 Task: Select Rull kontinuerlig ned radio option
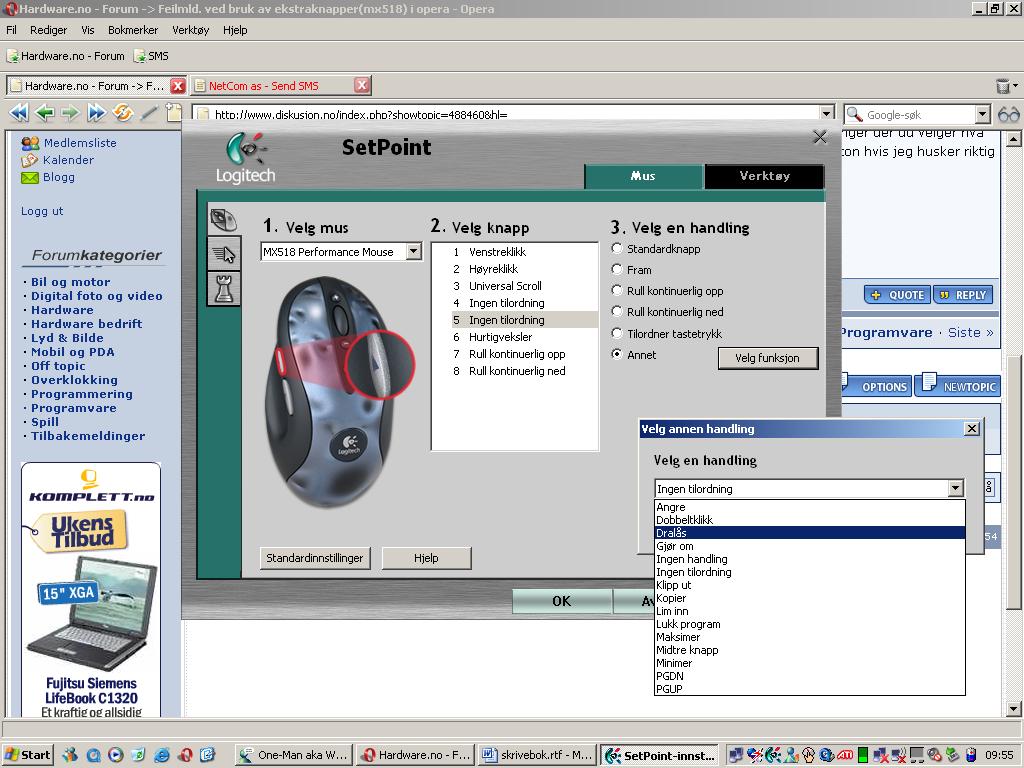[x=616, y=311]
